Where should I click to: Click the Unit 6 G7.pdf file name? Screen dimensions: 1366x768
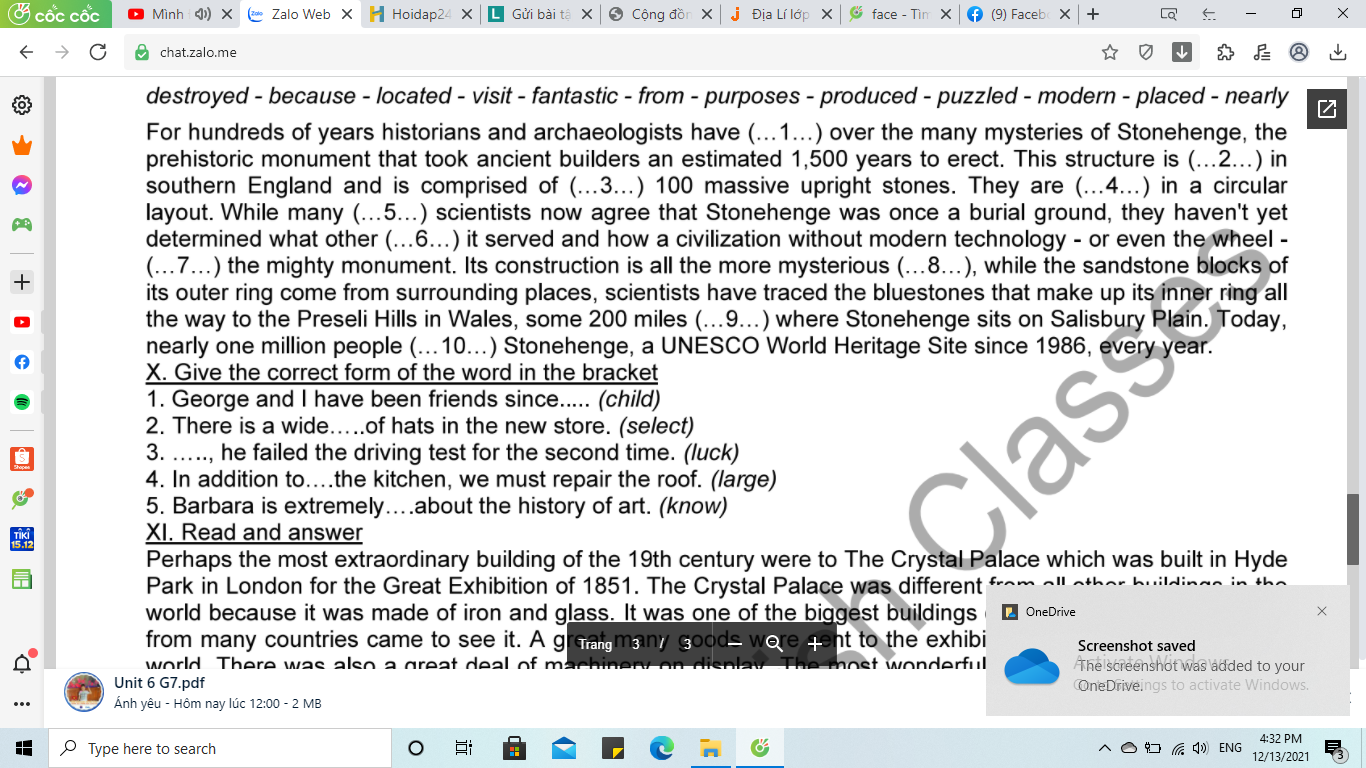tap(160, 683)
